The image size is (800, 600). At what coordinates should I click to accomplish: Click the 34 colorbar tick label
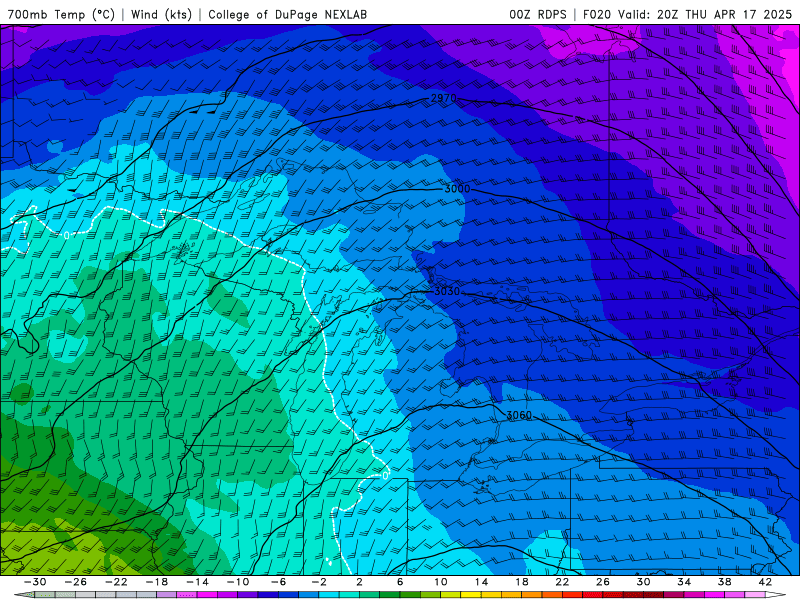coord(684,582)
